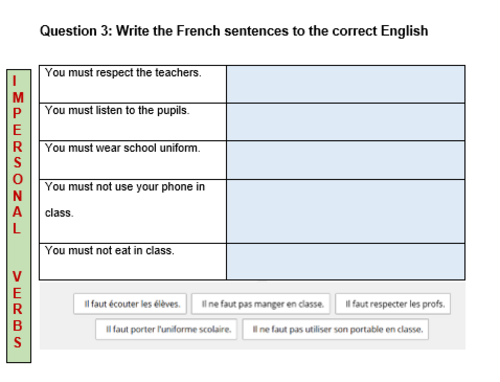Click the 'You must respect the teachers.' cell
Viewport: 500px width, 382px height.
(133, 84)
